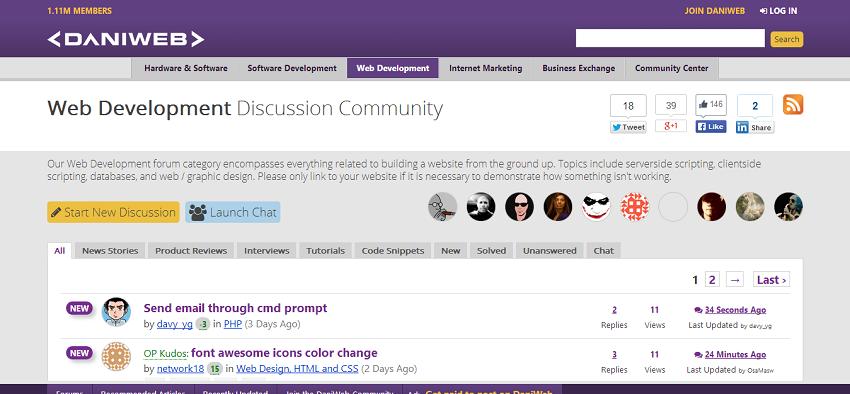Share page with the Tweet button
Image resolution: width=850 pixels, height=394 pixels.
[628, 127]
